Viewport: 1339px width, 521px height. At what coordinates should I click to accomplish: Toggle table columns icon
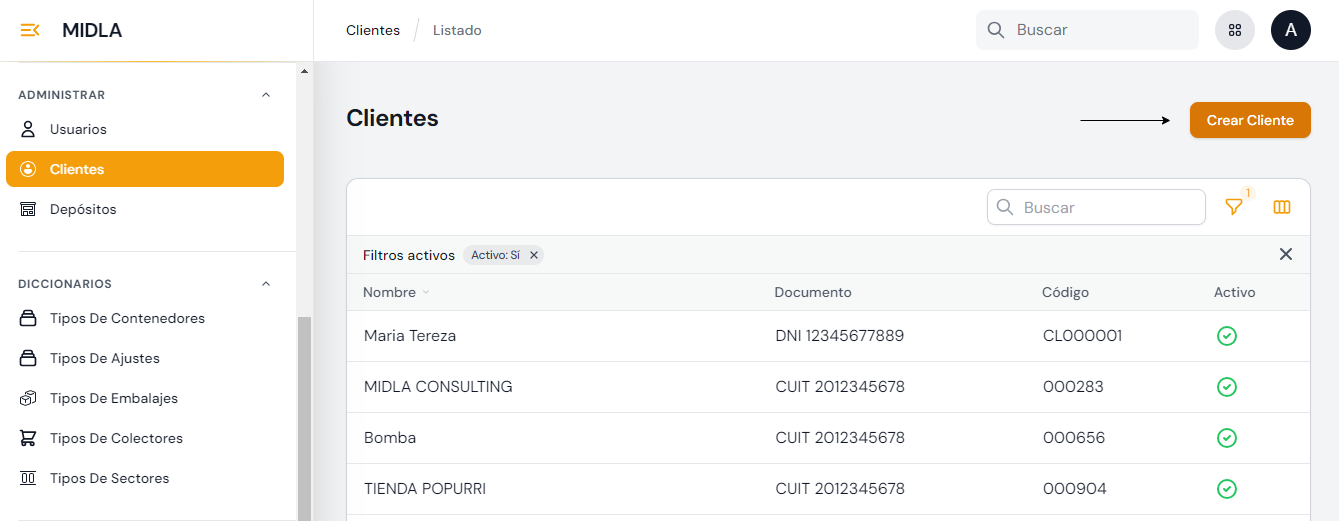pos(1282,207)
